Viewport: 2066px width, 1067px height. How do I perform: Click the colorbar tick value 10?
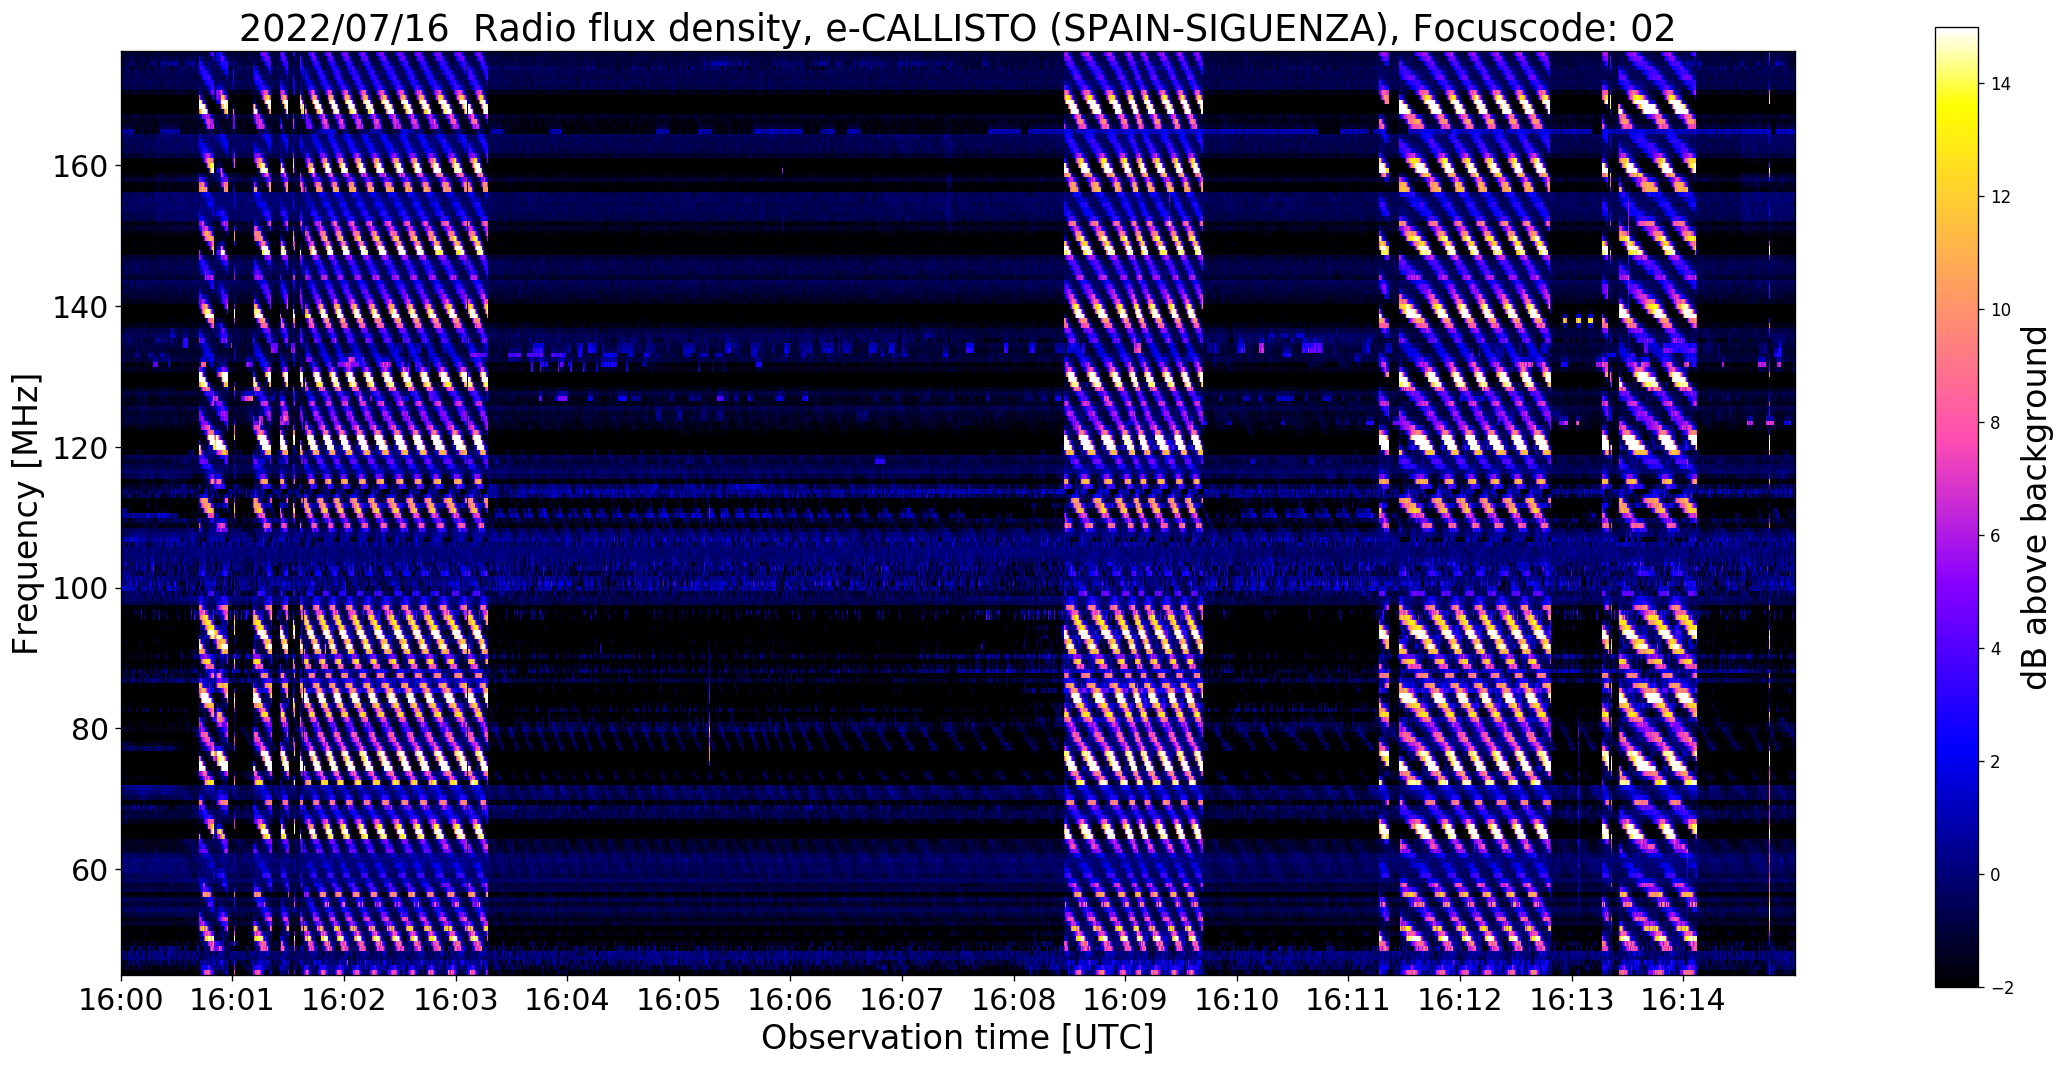[x=2001, y=310]
